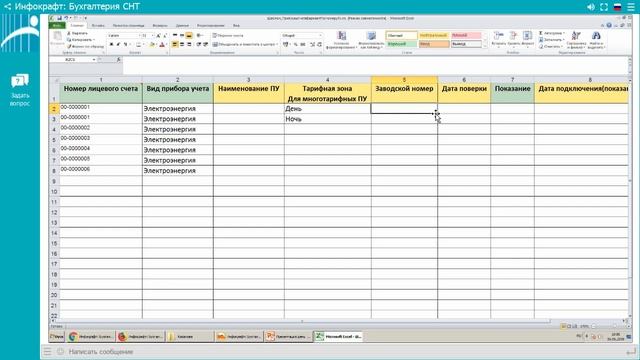640x360 pixels.
Task: Click row header number 10
Action: (54, 191)
